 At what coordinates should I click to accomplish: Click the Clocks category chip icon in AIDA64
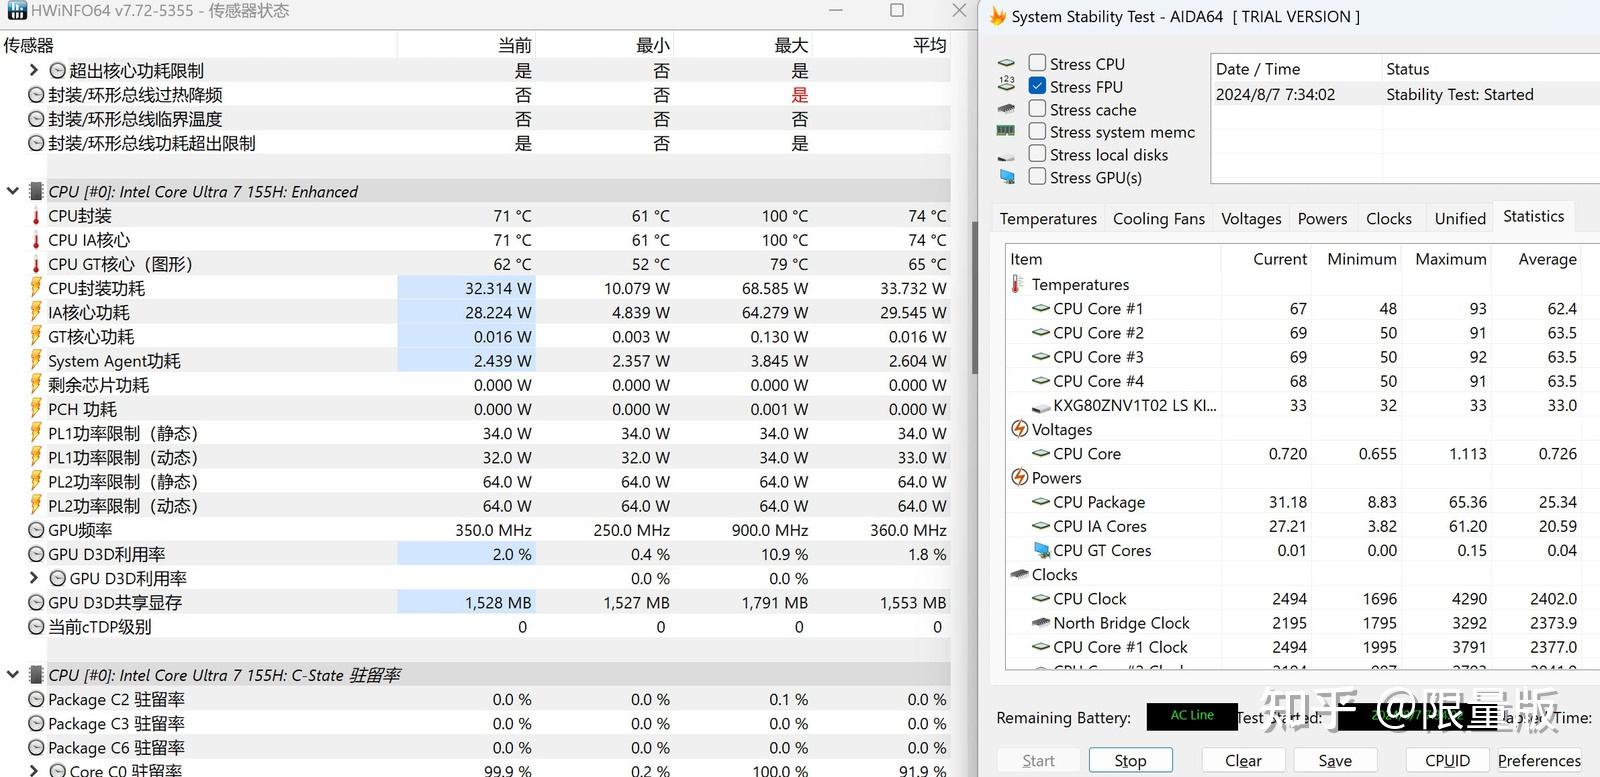coord(1019,574)
